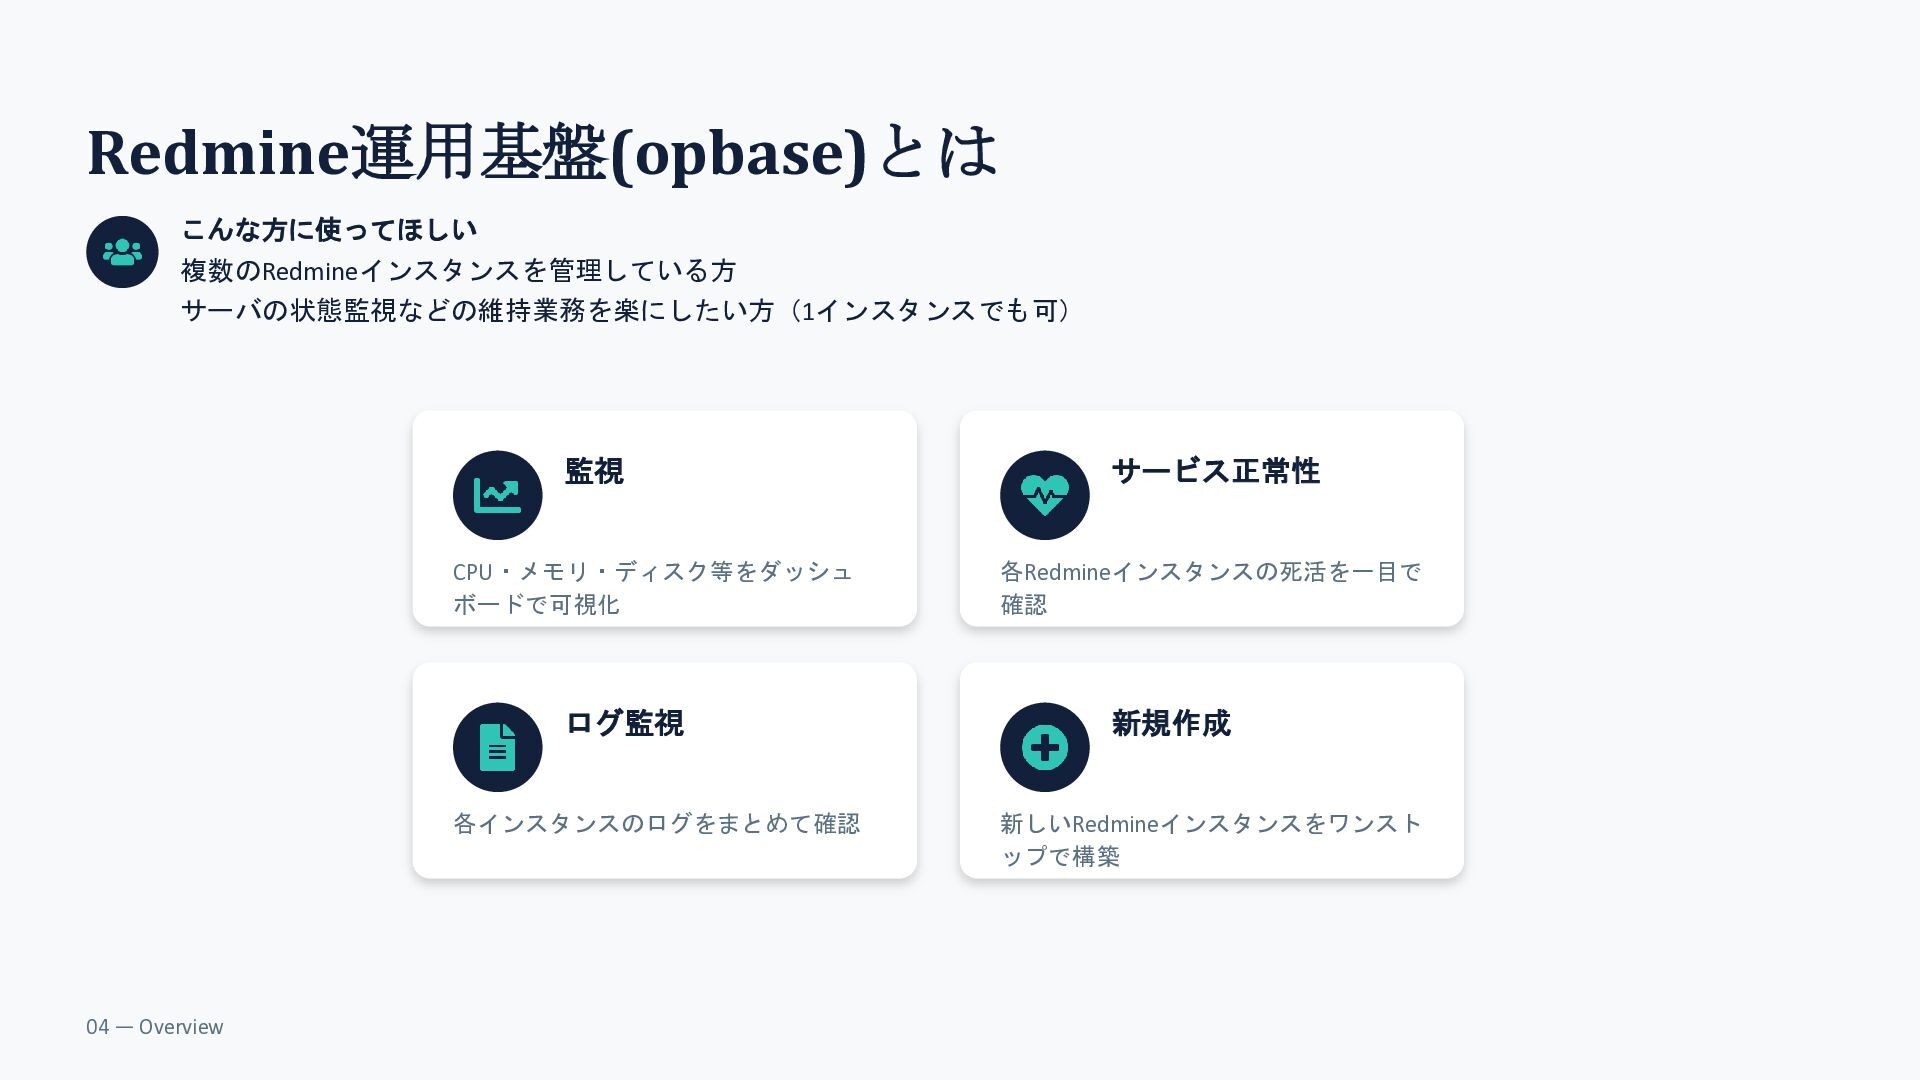Click the 新規作成 card background

[x=1211, y=770]
